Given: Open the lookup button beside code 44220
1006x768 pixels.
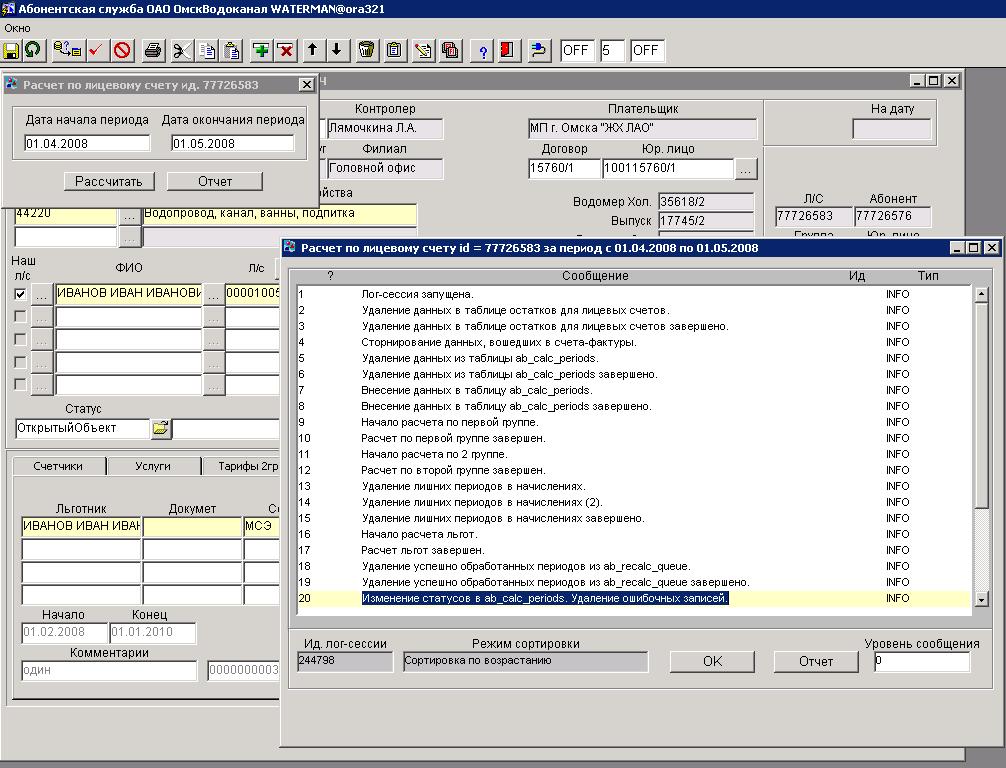Looking at the screenshot, I should tap(129, 214).
